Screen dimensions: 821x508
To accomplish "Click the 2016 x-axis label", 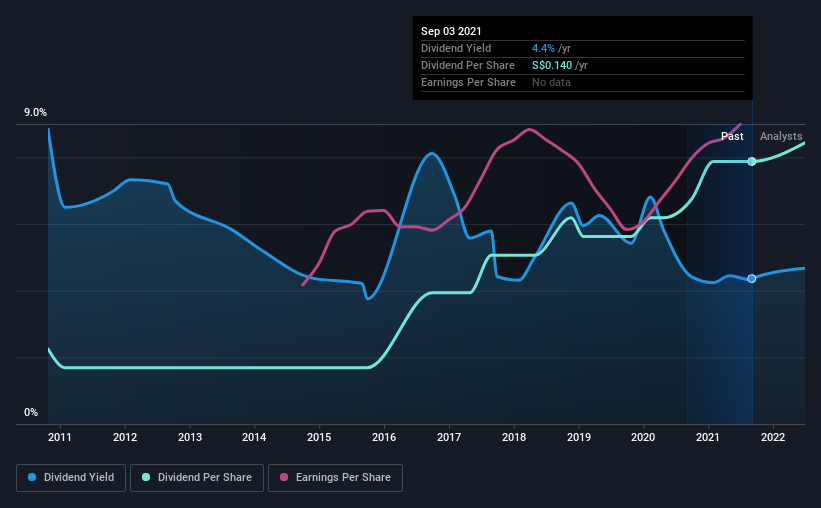I will click(x=384, y=437).
